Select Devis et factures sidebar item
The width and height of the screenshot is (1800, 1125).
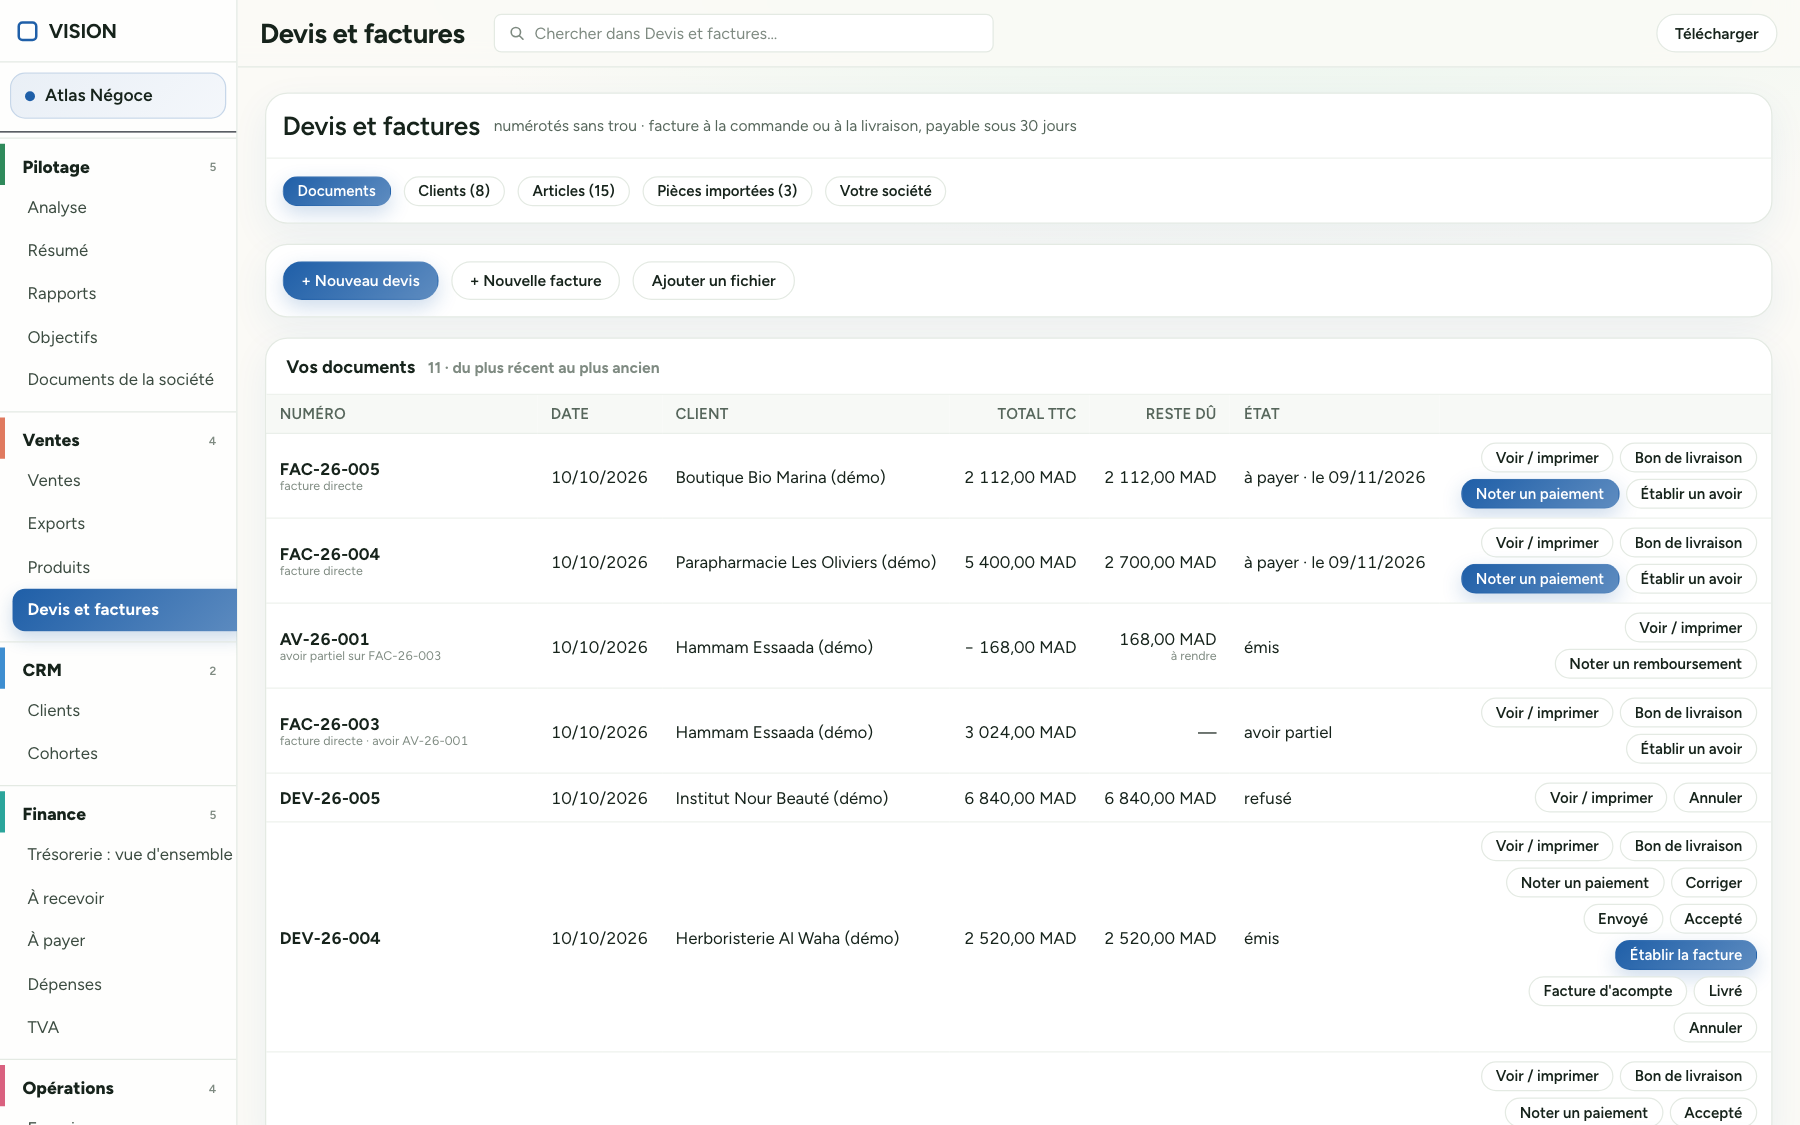[x=124, y=609]
